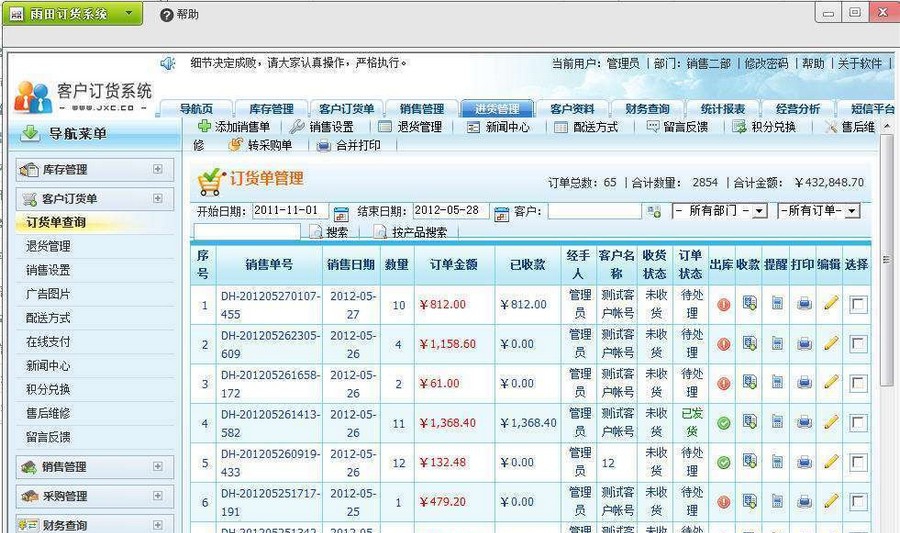
Task: Open 退货管理 in the toolbar
Action: coord(410,127)
